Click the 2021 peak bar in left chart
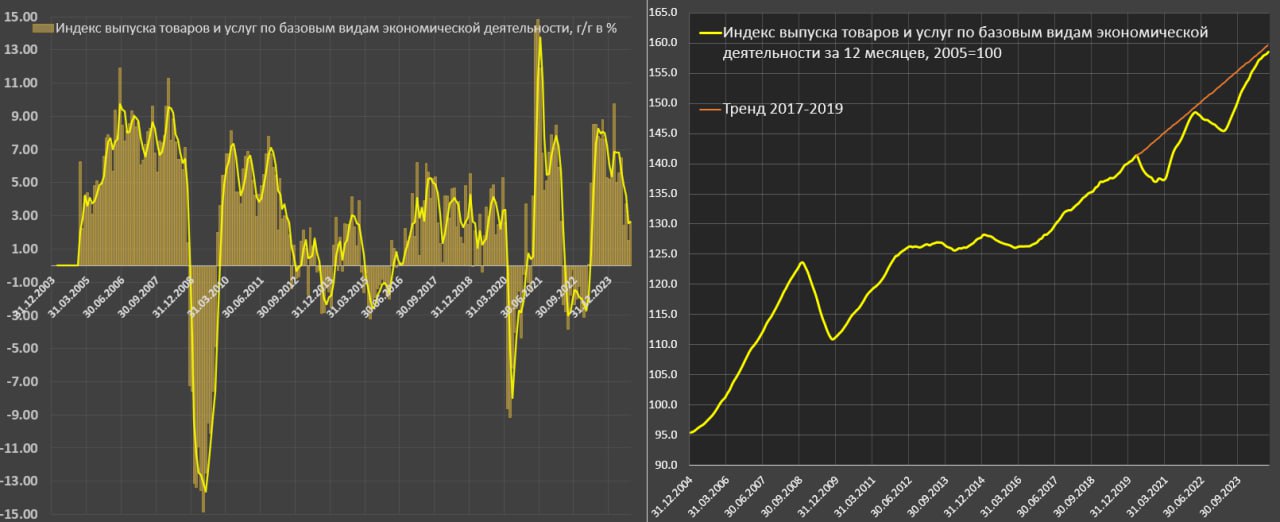This screenshot has height=522, width=1280. 537,24
